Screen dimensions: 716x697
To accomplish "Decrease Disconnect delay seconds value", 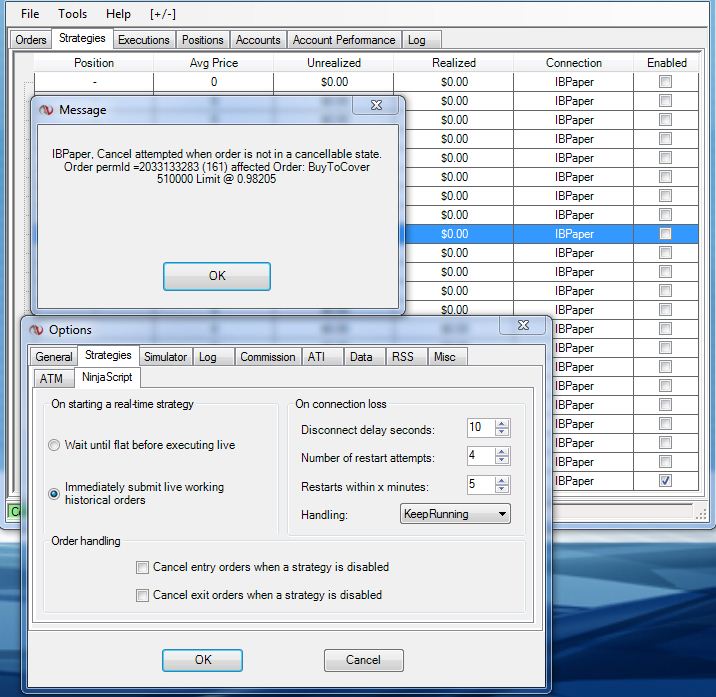I will point(502,432).
